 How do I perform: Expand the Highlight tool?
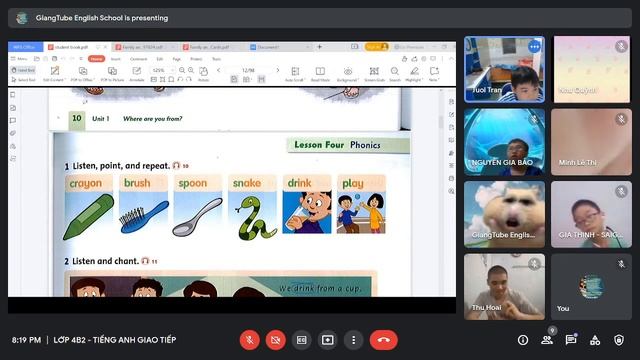[x=414, y=74]
